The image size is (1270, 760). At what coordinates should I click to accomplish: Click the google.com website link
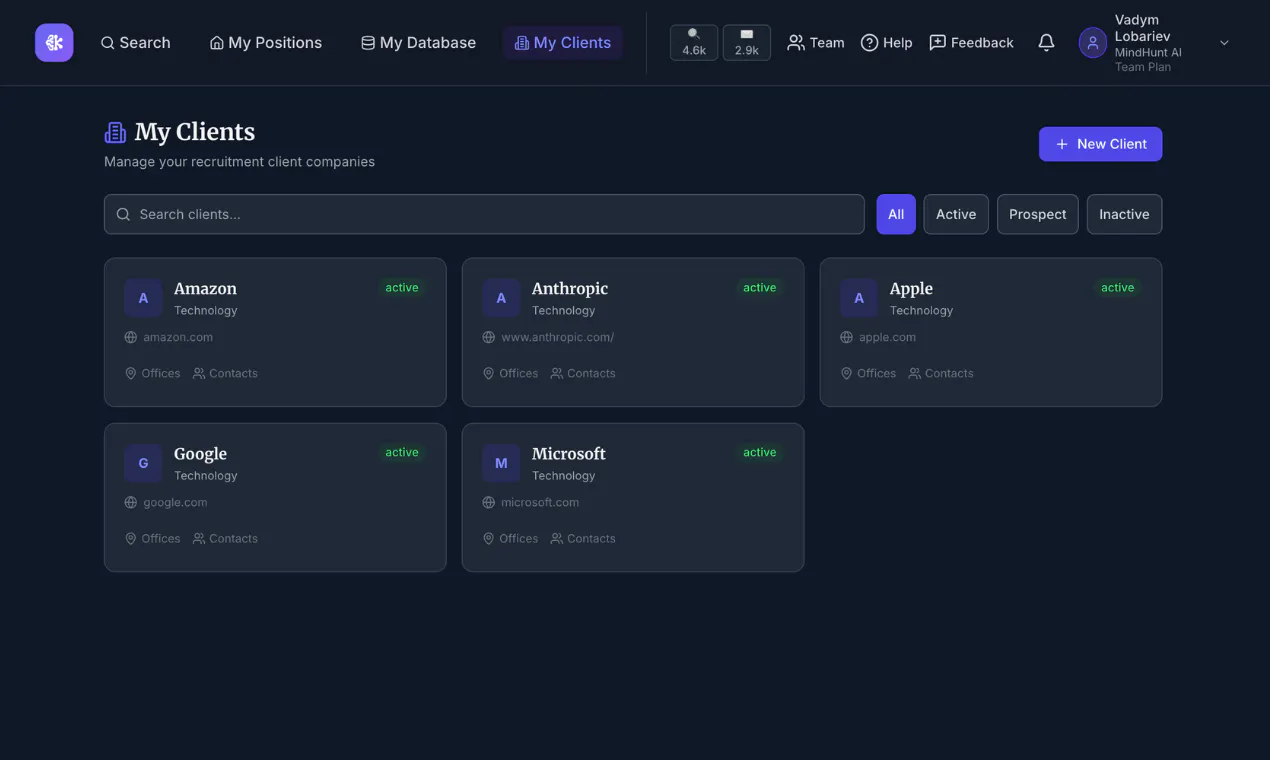coord(175,502)
